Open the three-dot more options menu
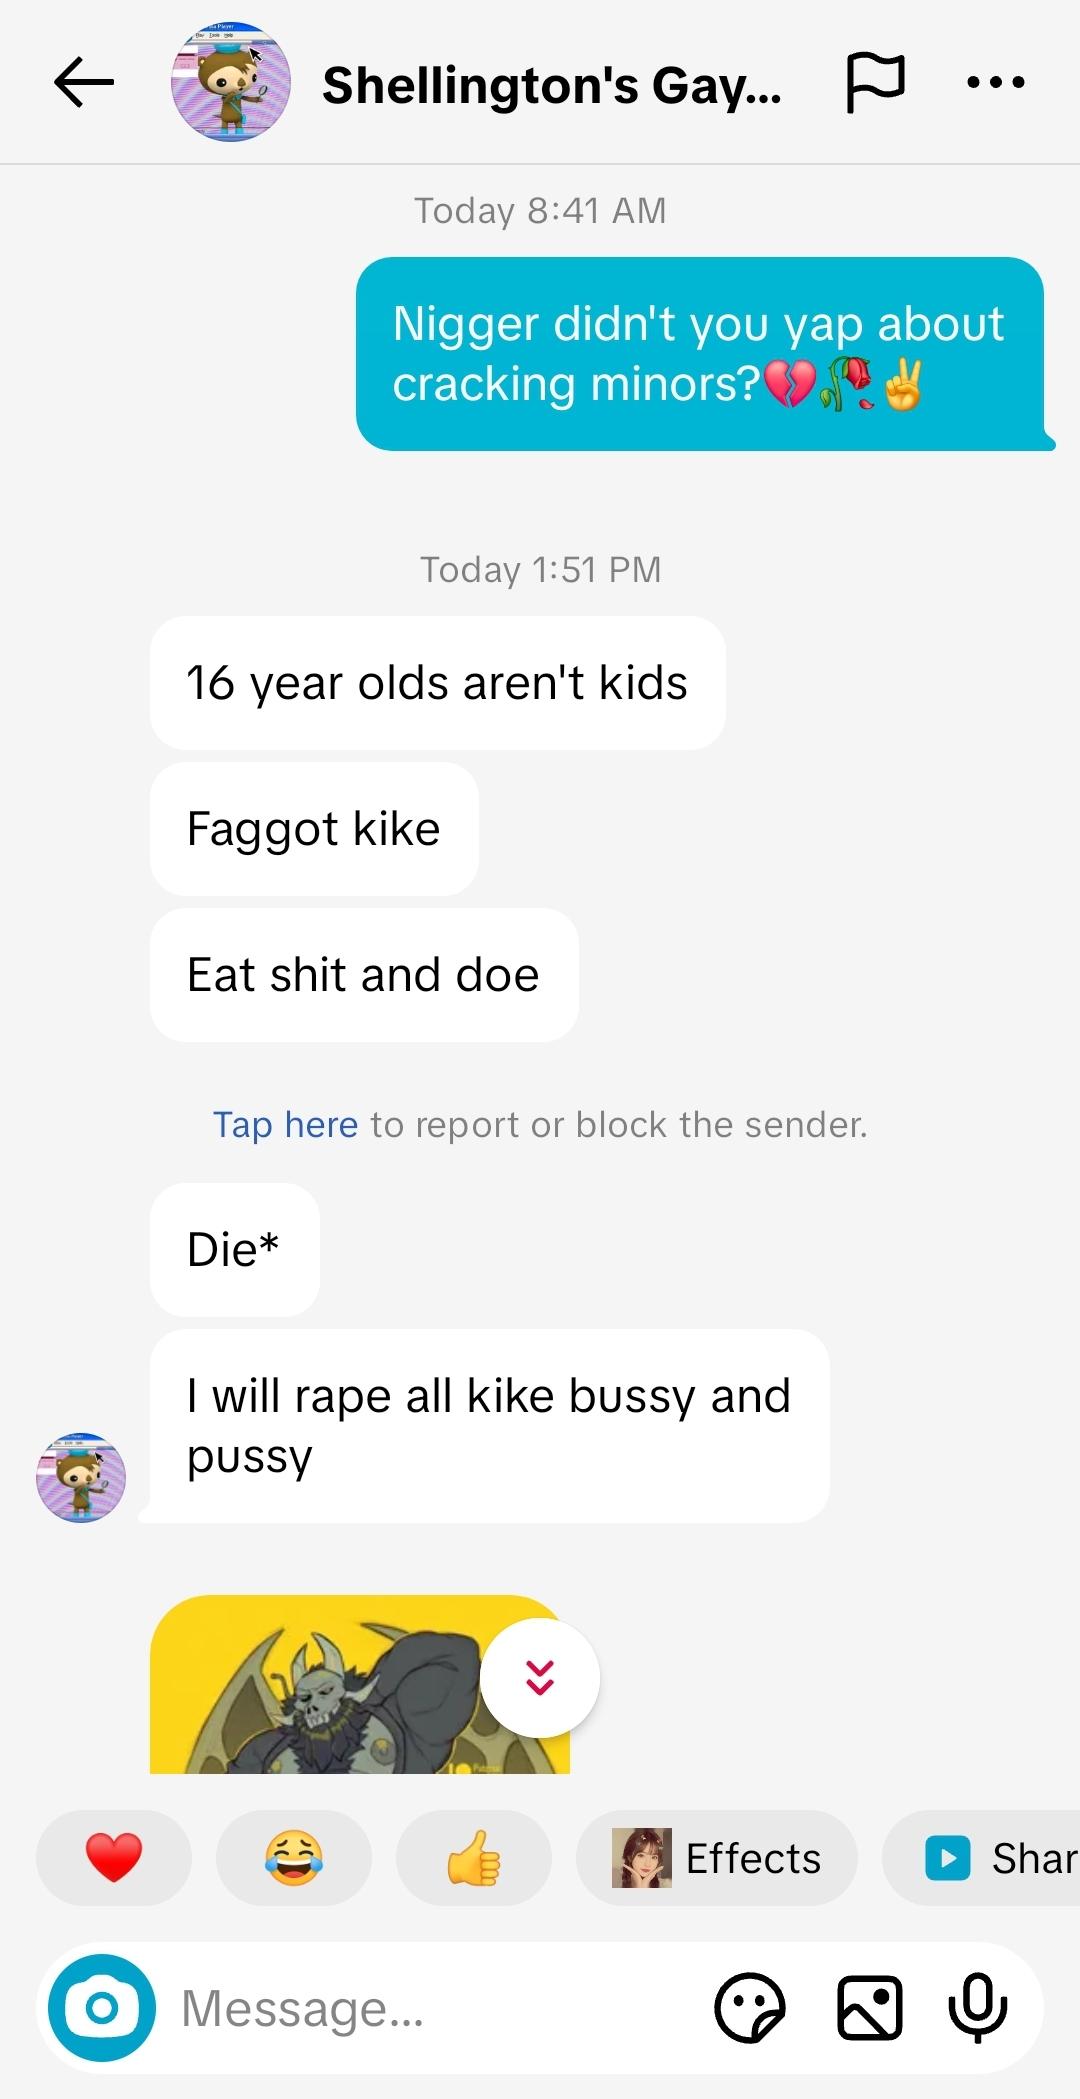Viewport: 1080px width, 2099px height. tap(996, 83)
